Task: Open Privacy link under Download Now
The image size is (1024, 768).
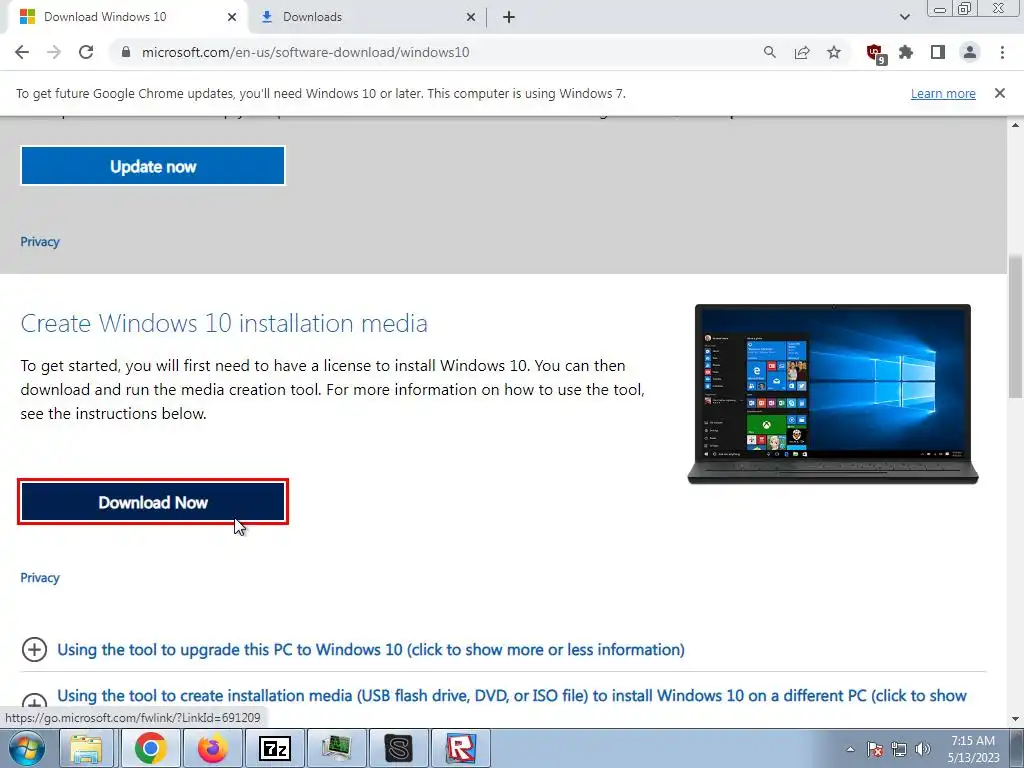Action: (40, 578)
